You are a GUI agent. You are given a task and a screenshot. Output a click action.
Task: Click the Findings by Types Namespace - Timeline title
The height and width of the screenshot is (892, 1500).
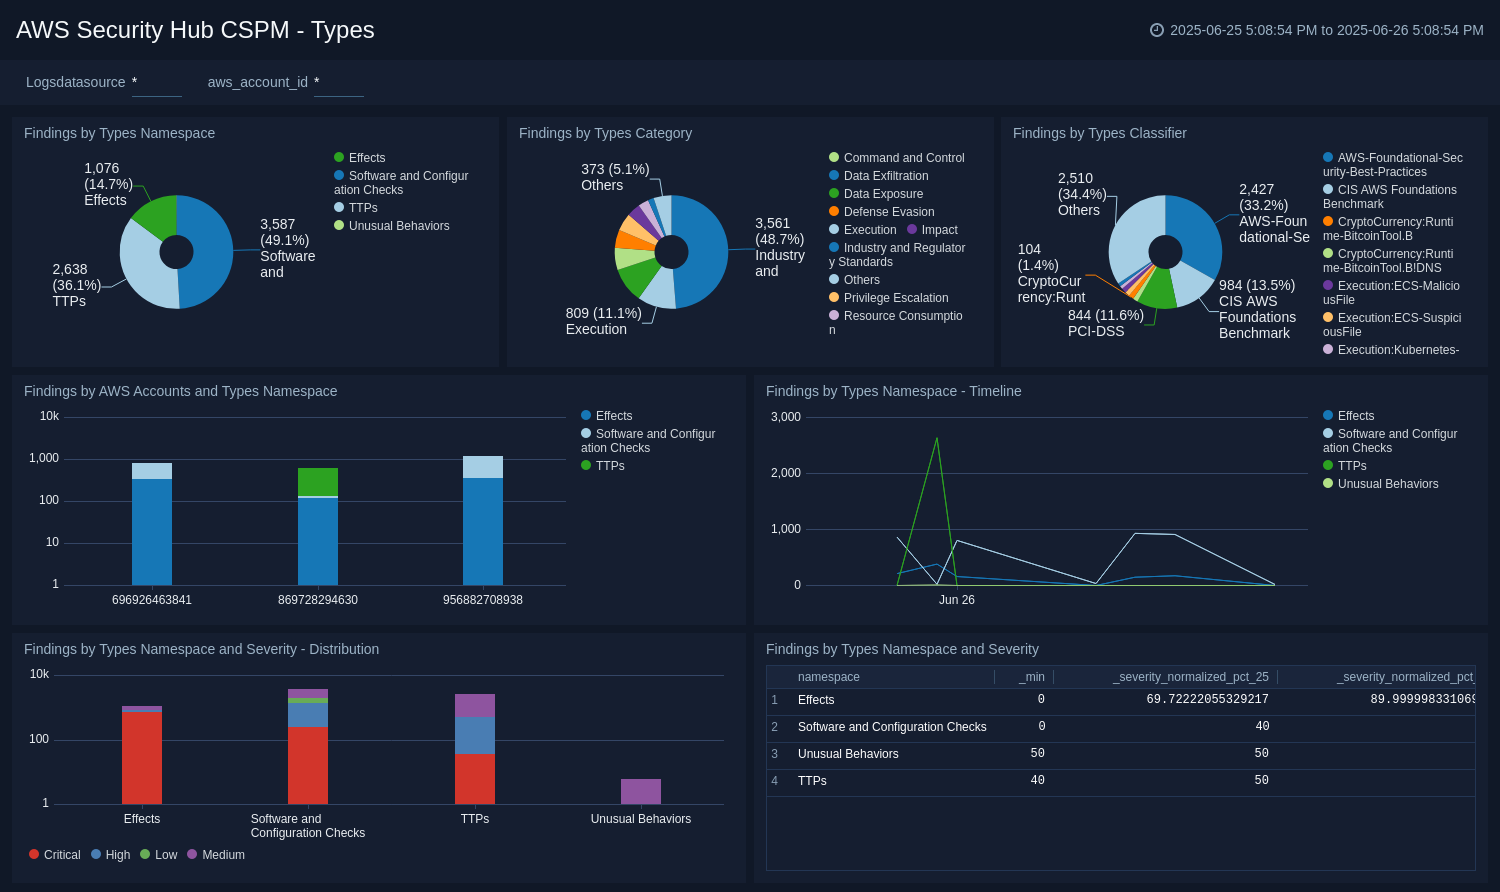pos(894,391)
